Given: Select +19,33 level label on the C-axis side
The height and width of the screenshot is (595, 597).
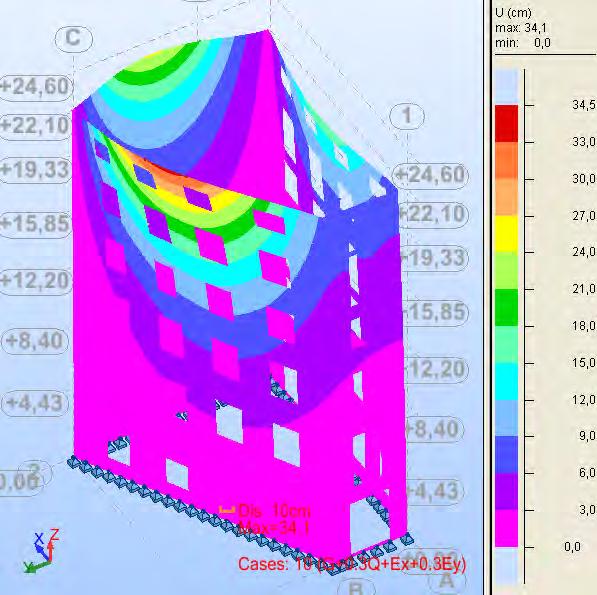Looking at the screenshot, I should (x=35, y=170).
